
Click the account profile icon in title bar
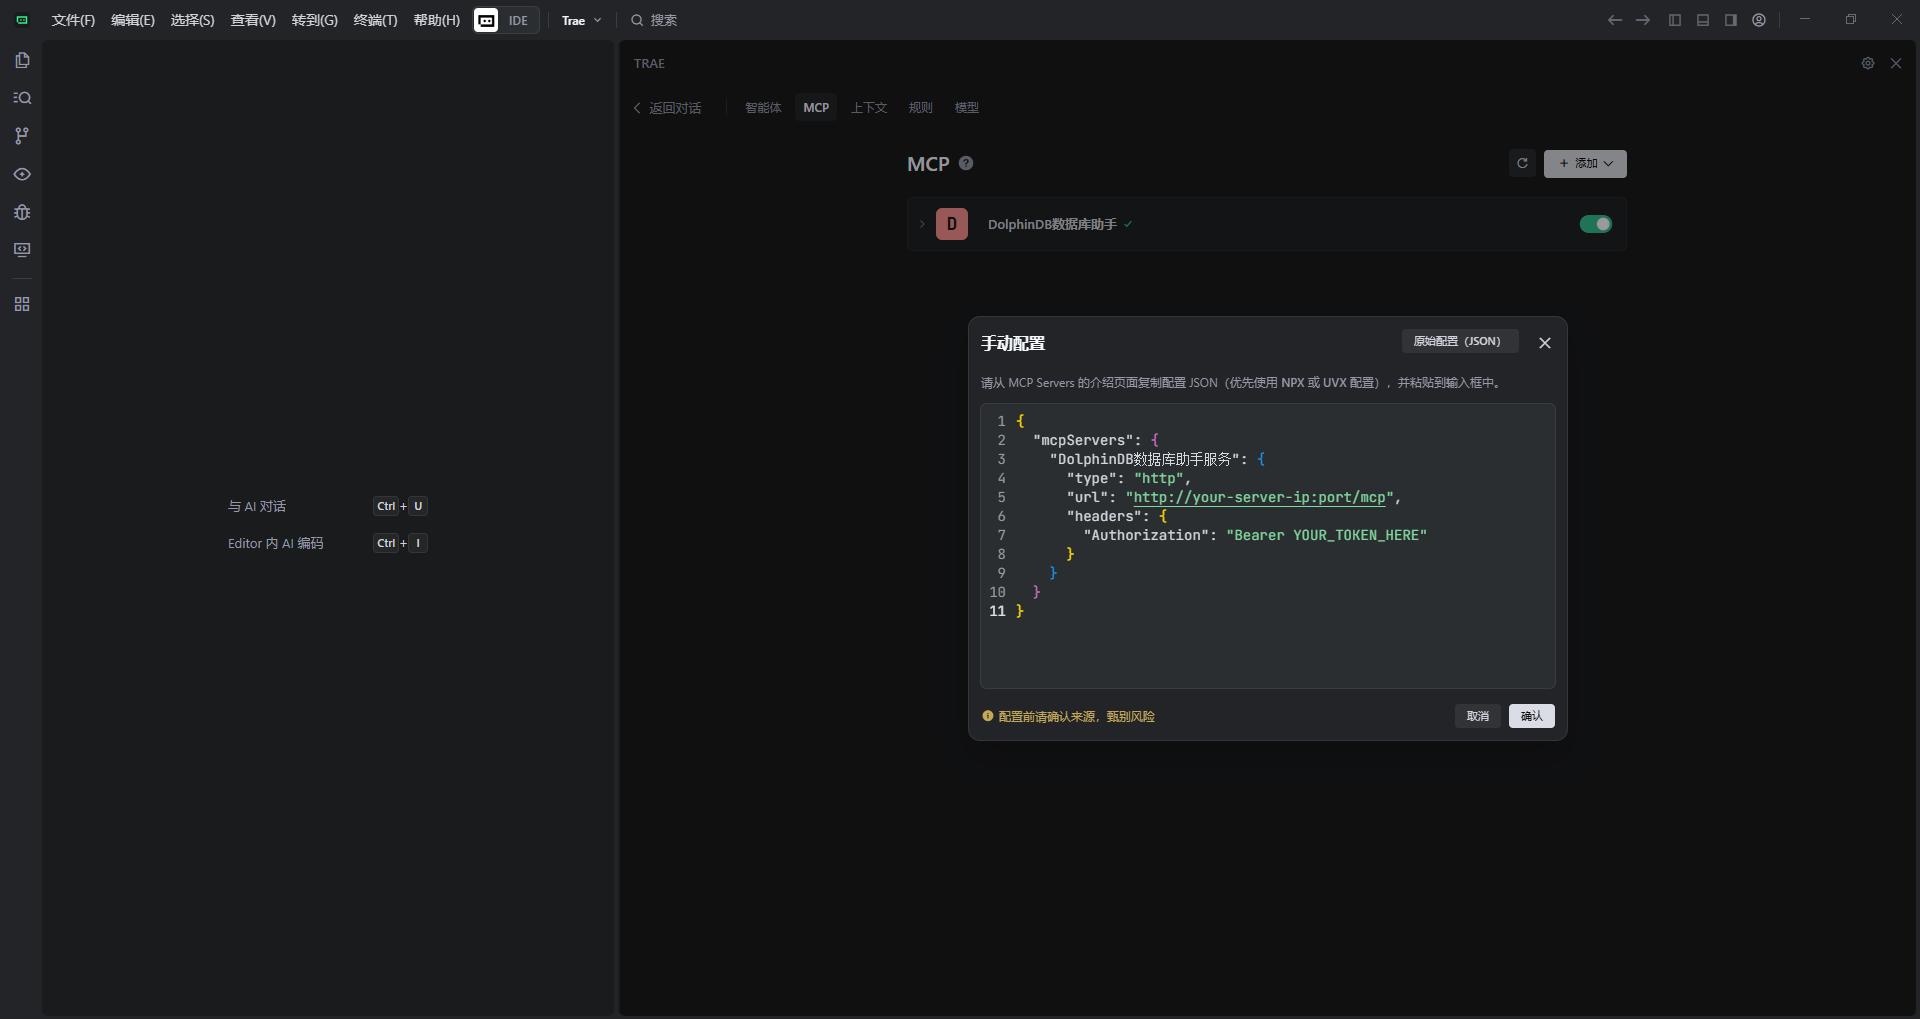pyautogui.click(x=1759, y=20)
